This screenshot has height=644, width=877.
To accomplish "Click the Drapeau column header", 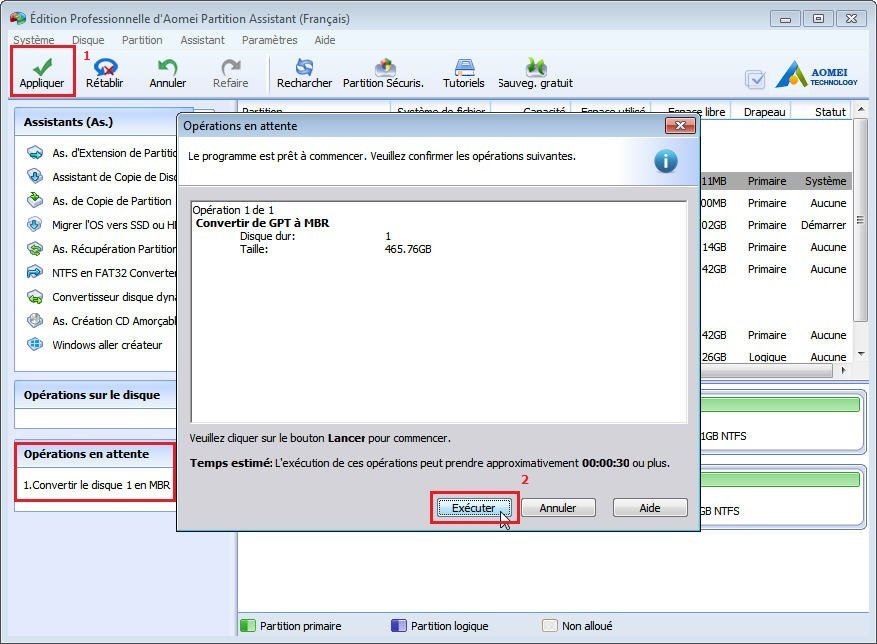I will [764, 112].
